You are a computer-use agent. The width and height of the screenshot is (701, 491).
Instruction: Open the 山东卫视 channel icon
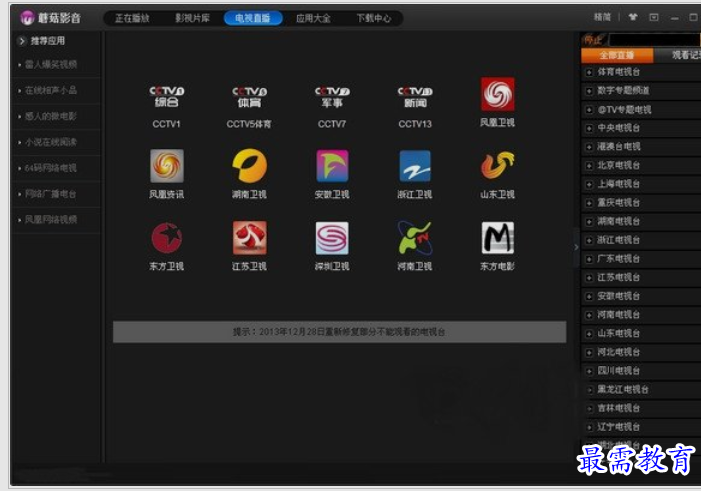(x=498, y=165)
